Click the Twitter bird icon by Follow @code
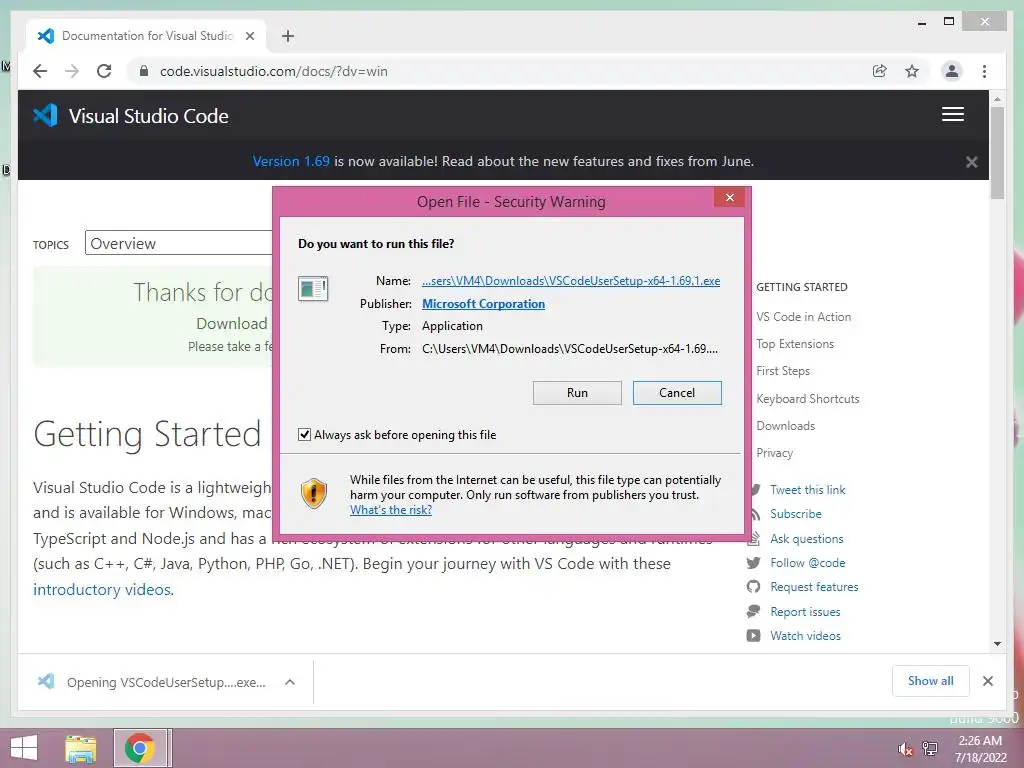This screenshot has height=768, width=1024. pyautogui.click(x=753, y=562)
